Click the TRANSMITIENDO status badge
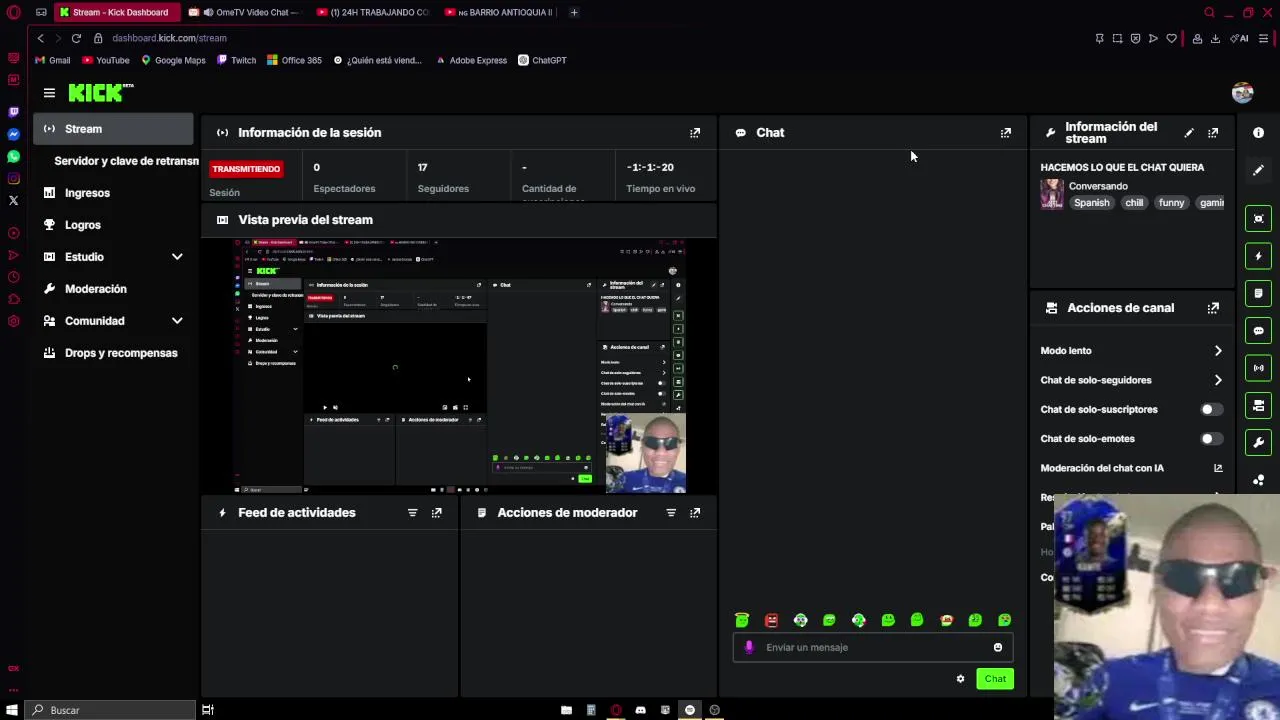Viewport: 1280px width, 720px height. pyautogui.click(x=246, y=169)
